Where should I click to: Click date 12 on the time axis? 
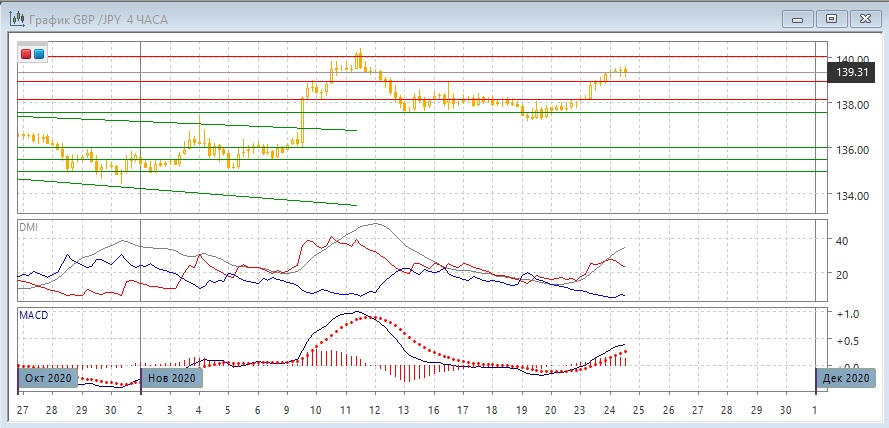coord(375,411)
